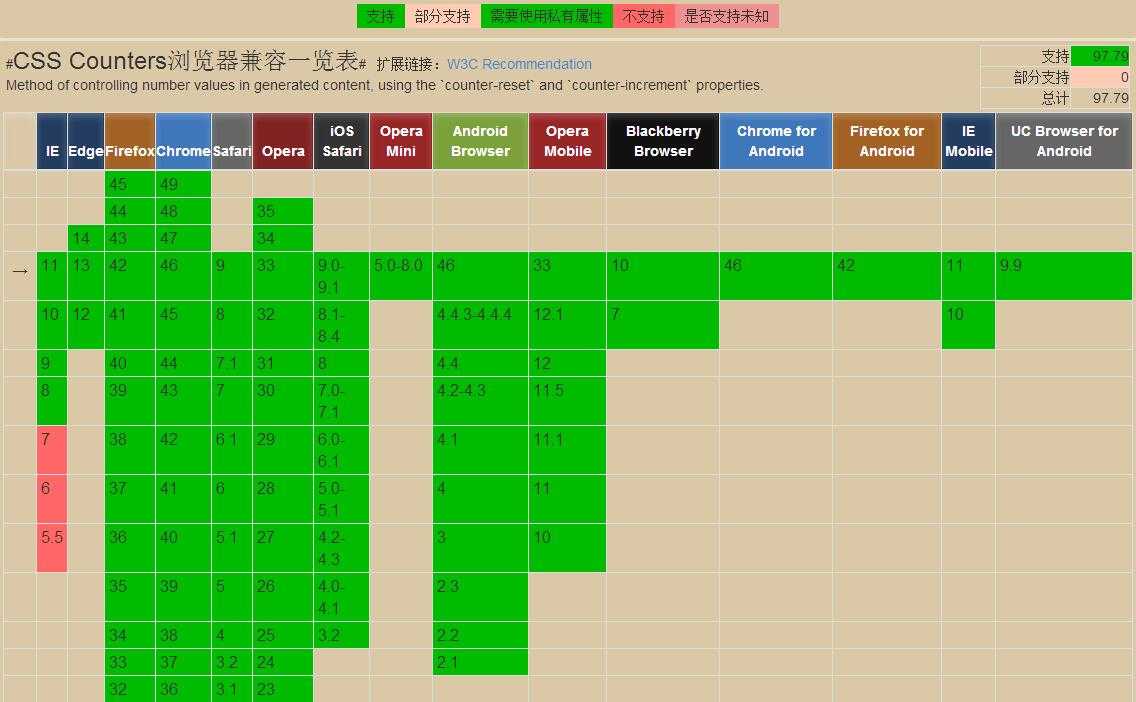Screen dimensions: 1136x702
Task: Select the Android Browser column header
Action: pyautogui.click(x=480, y=141)
